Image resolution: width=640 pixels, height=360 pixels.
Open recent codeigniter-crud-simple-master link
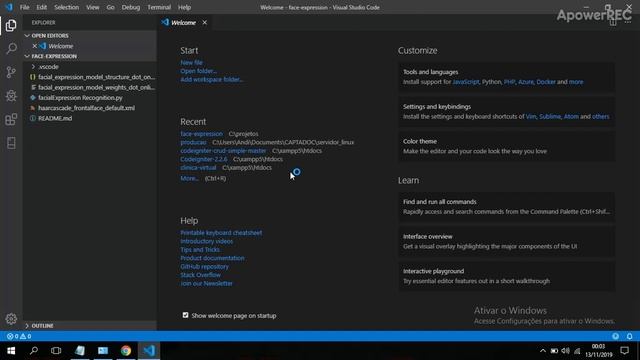[223, 151]
